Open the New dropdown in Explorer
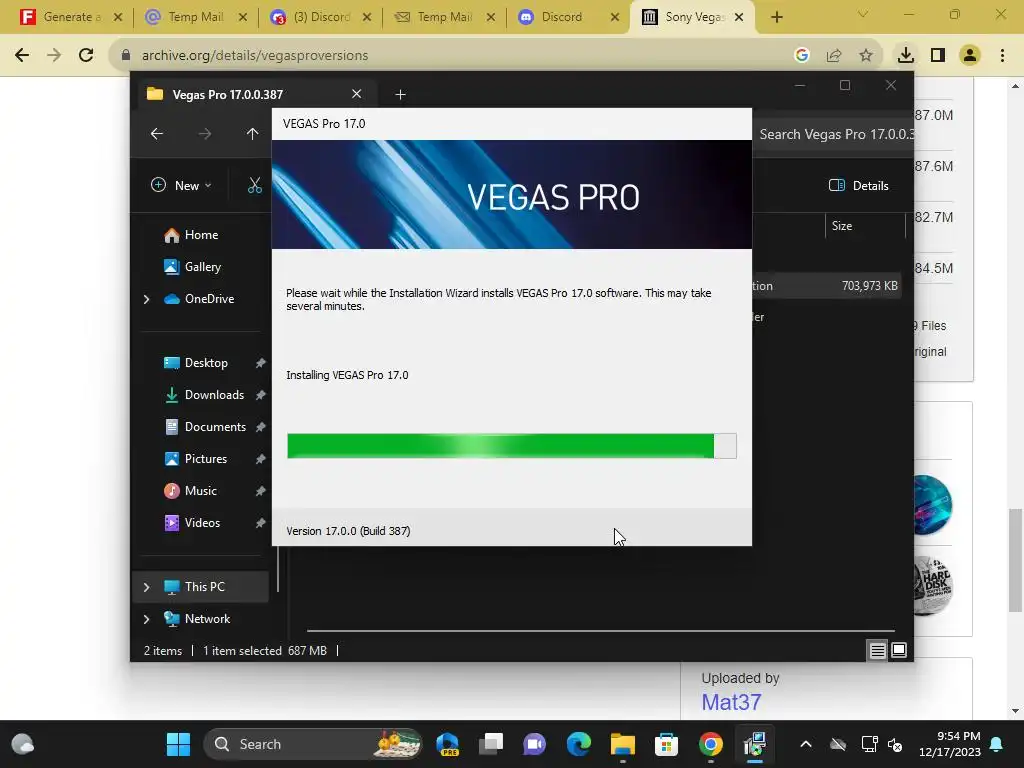 coord(182,185)
